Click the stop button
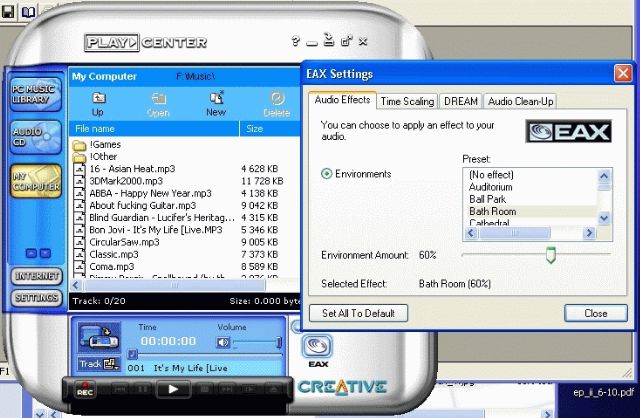The height and width of the screenshot is (418, 640). point(205,389)
